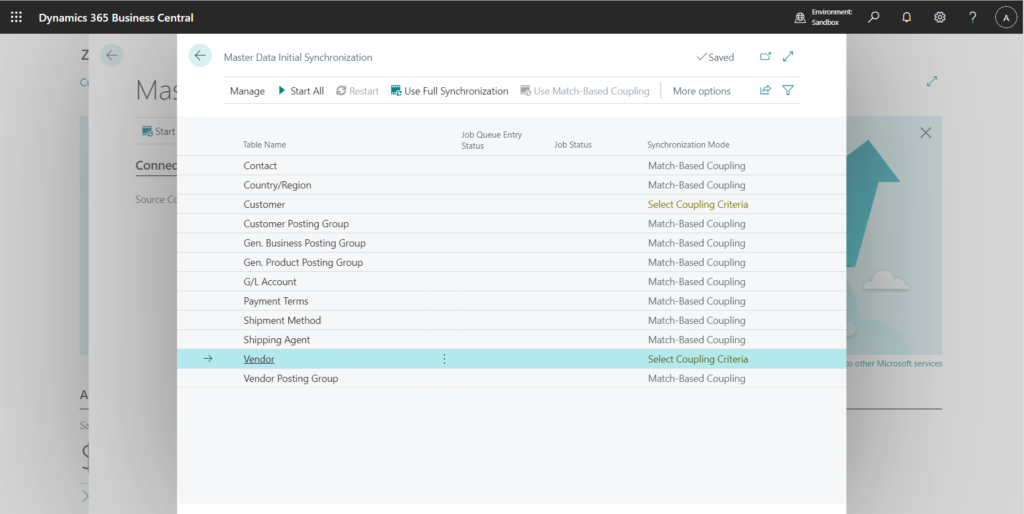Click Job Status column header
This screenshot has height=514, width=1024.
click(573, 144)
